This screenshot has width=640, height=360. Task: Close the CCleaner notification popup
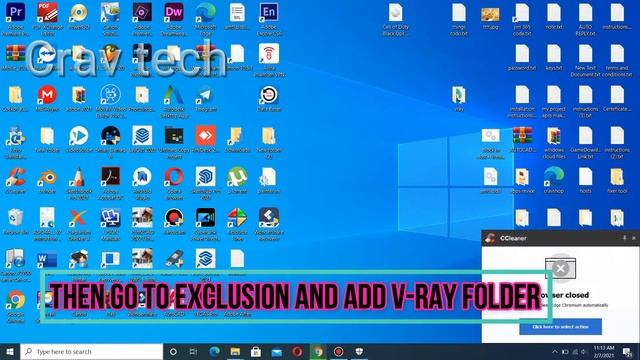pos(634,238)
